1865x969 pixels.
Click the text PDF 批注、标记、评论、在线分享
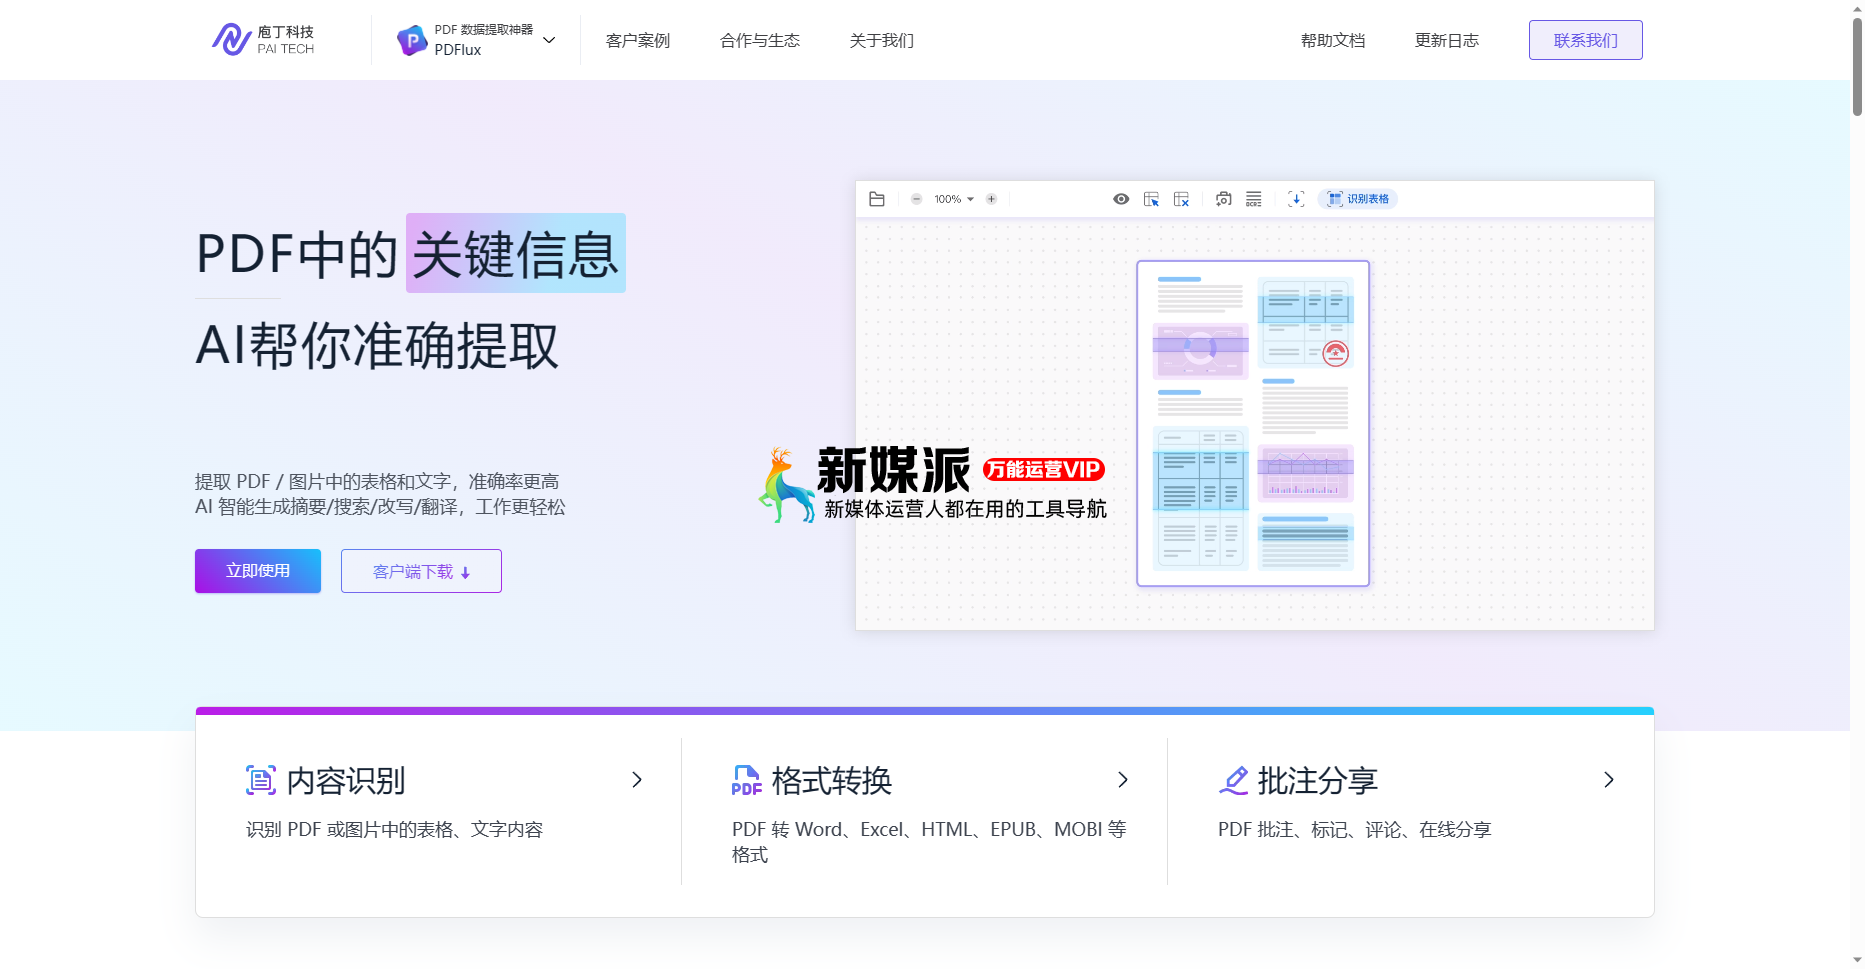point(1355,830)
